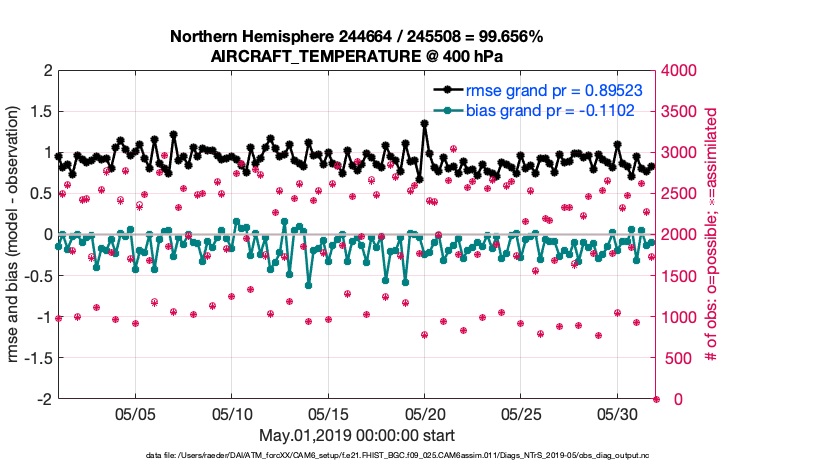Click the 05/25 x-axis tick label
Viewport: 830px width, 470px height.
521,413
